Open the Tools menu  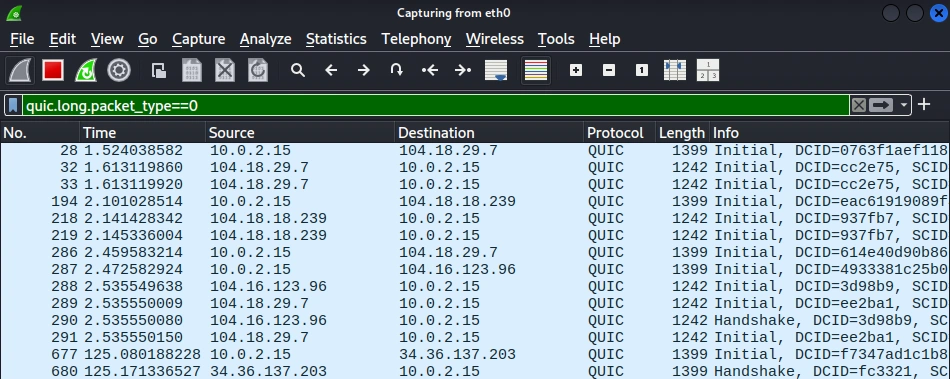click(556, 39)
